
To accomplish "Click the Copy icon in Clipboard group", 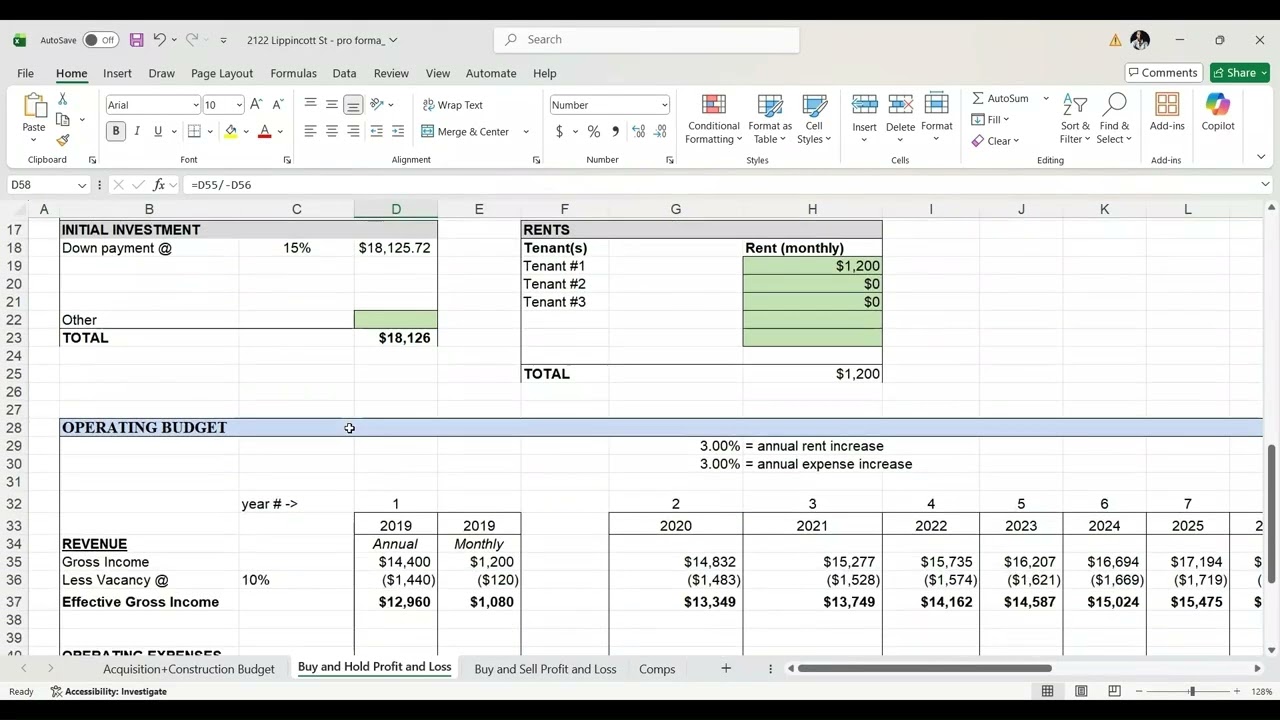I will (63, 120).
